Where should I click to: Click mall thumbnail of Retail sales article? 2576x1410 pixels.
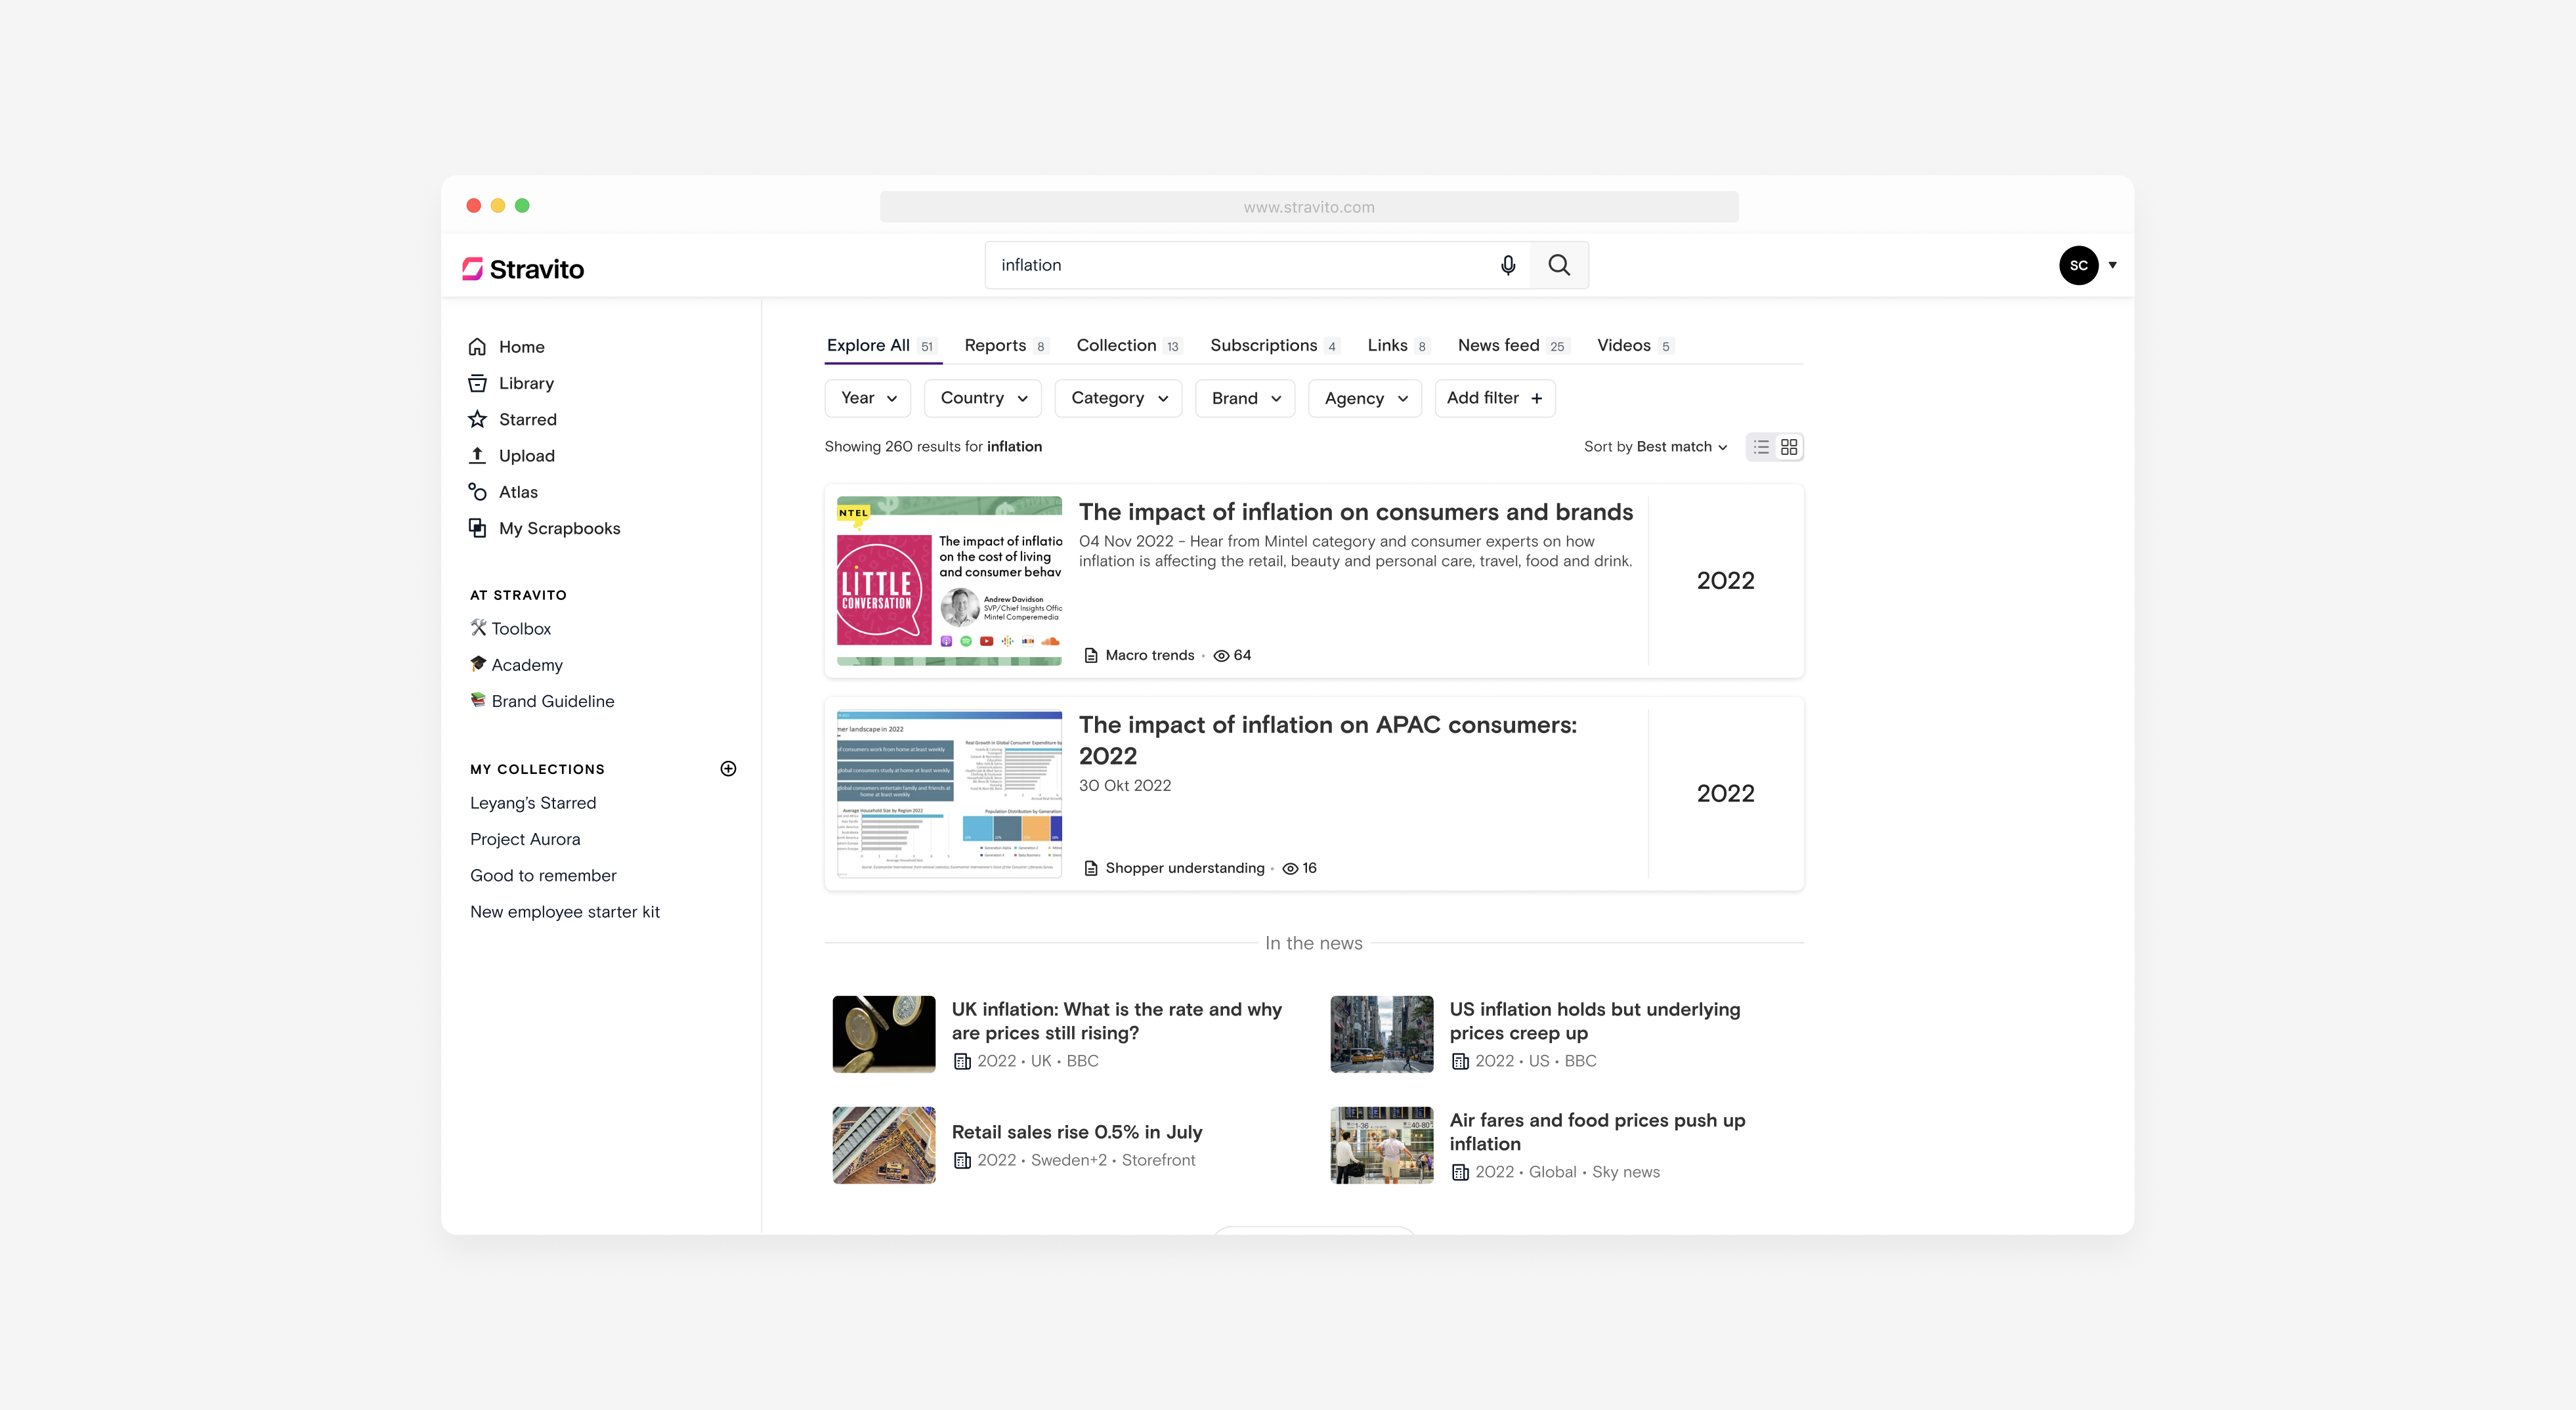point(884,1145)
